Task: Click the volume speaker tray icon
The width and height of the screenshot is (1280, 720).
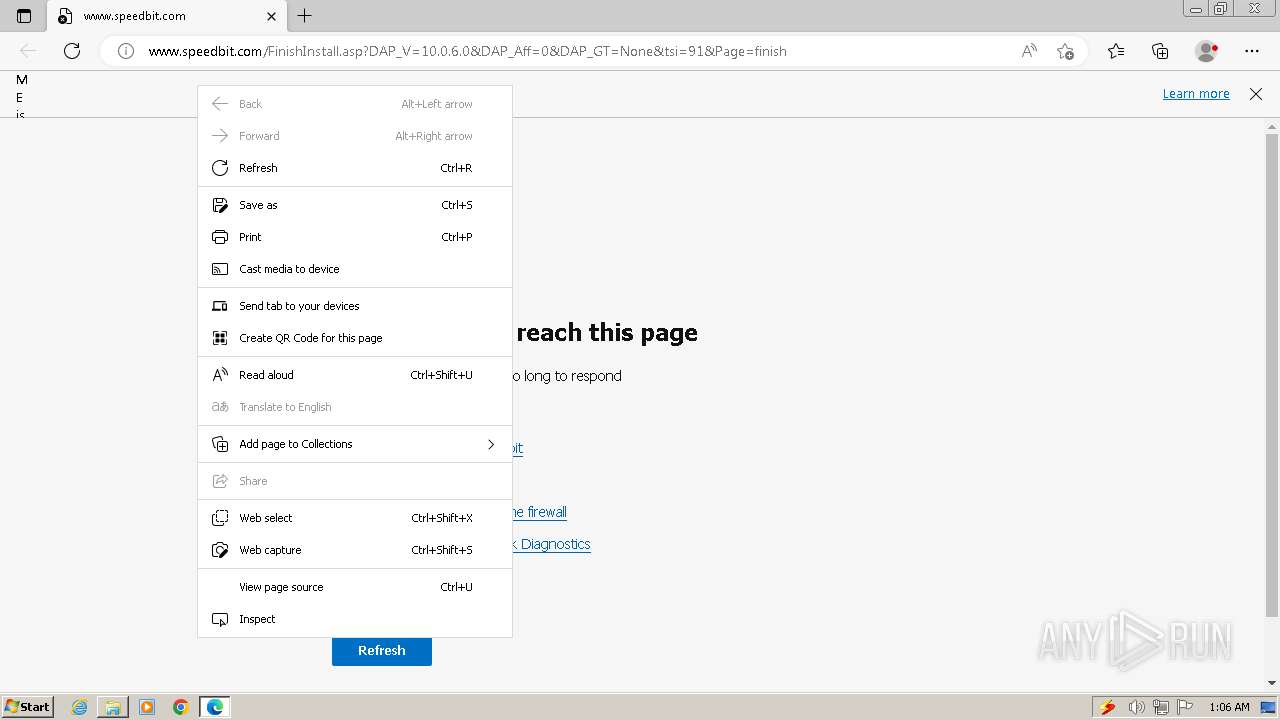Action: tap(1137, 707)
